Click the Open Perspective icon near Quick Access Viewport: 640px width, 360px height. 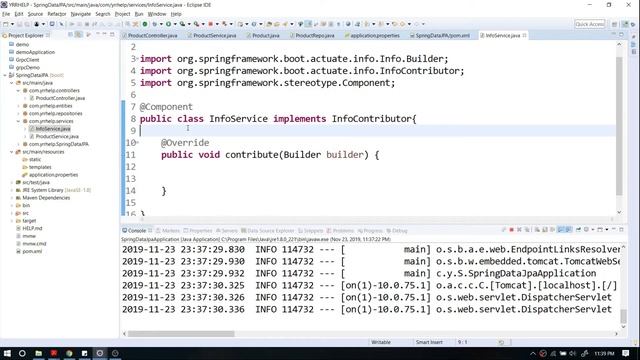point(614,24)
